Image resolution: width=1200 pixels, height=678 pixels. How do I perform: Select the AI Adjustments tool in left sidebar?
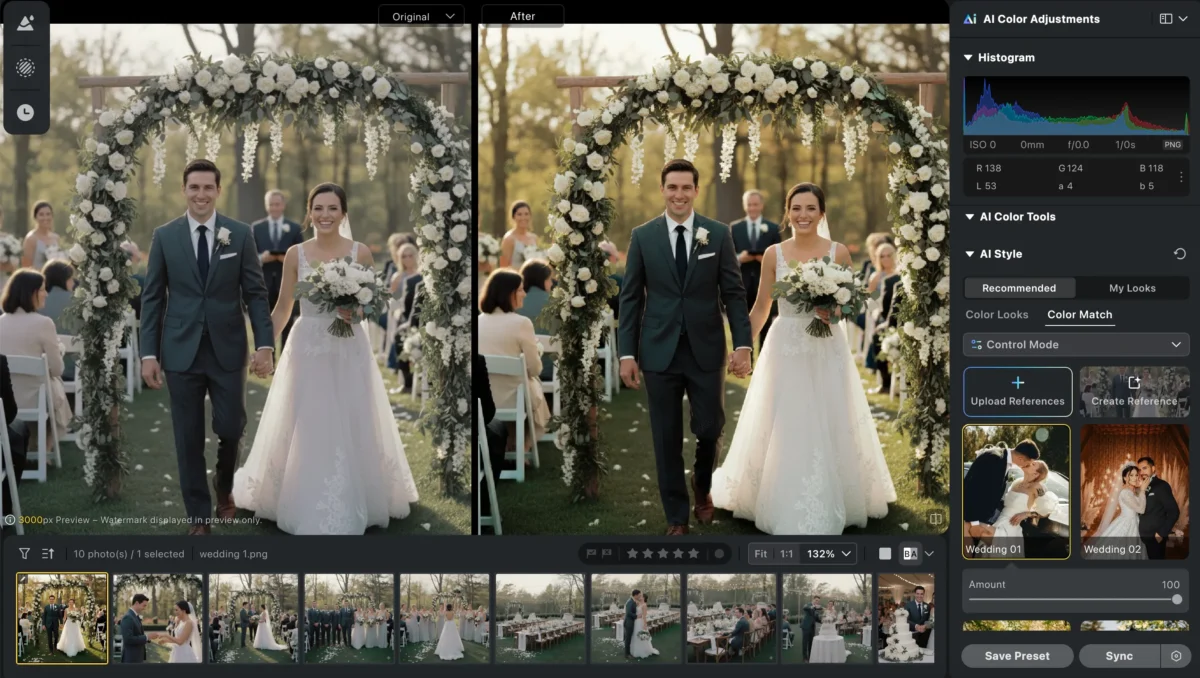(x=26, y=22)
